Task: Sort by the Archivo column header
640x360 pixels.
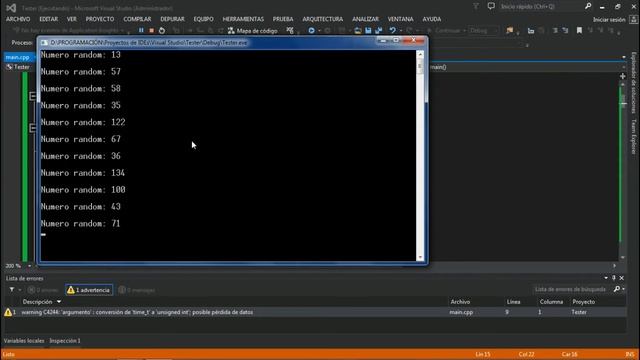Action: pos(460,302)
